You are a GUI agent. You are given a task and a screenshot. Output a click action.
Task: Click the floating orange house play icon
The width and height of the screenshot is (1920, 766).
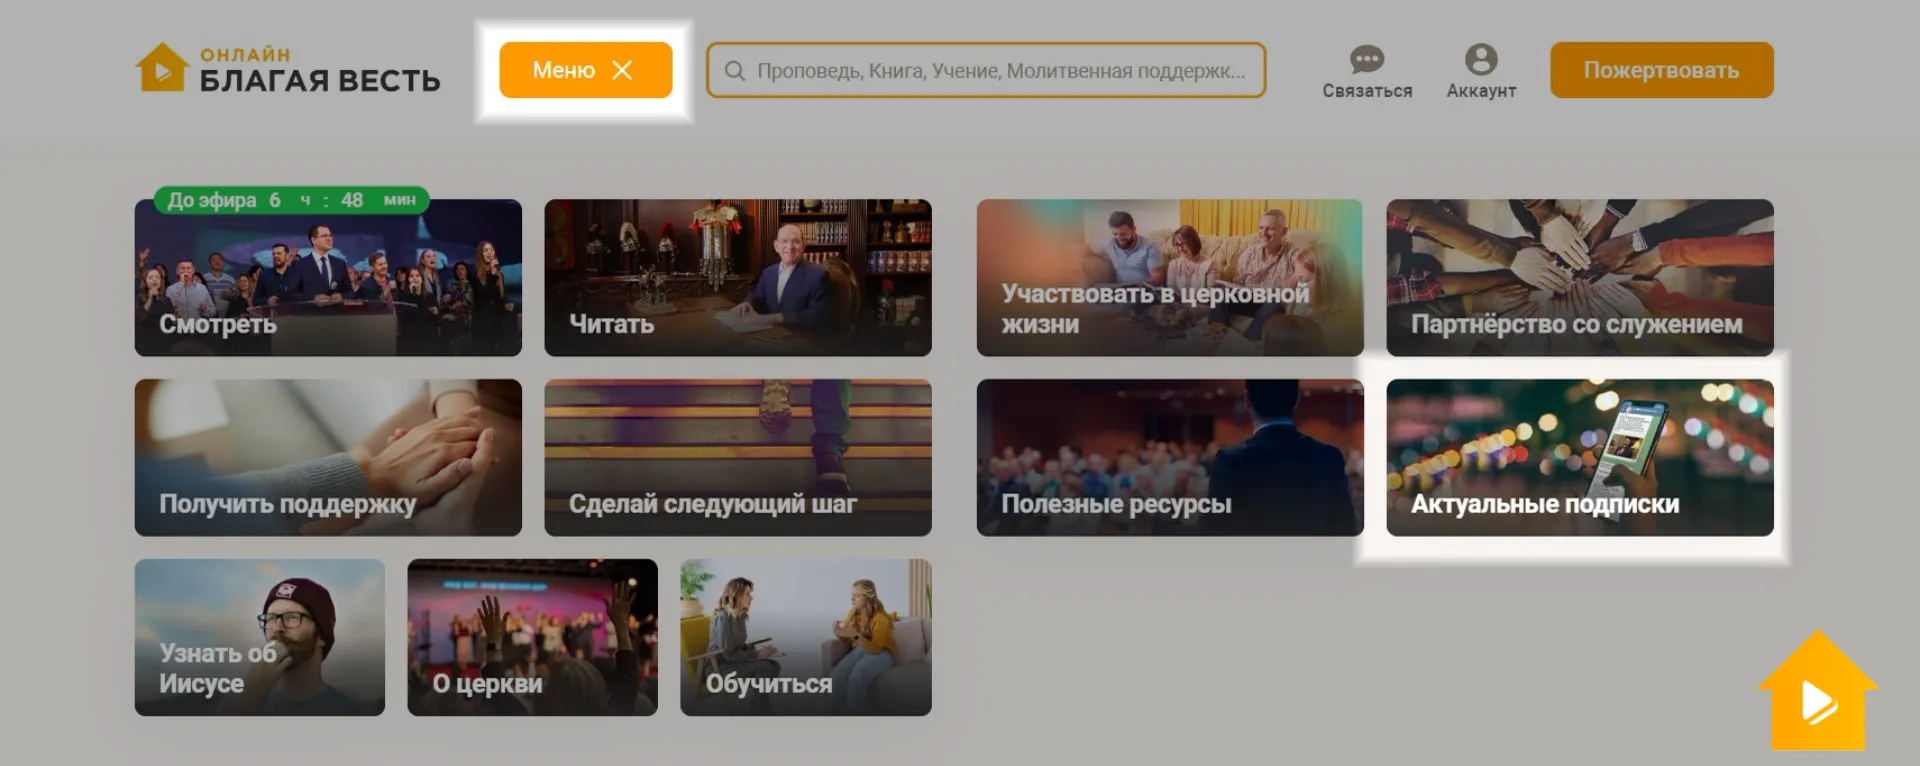click(x=1817, y=695)
